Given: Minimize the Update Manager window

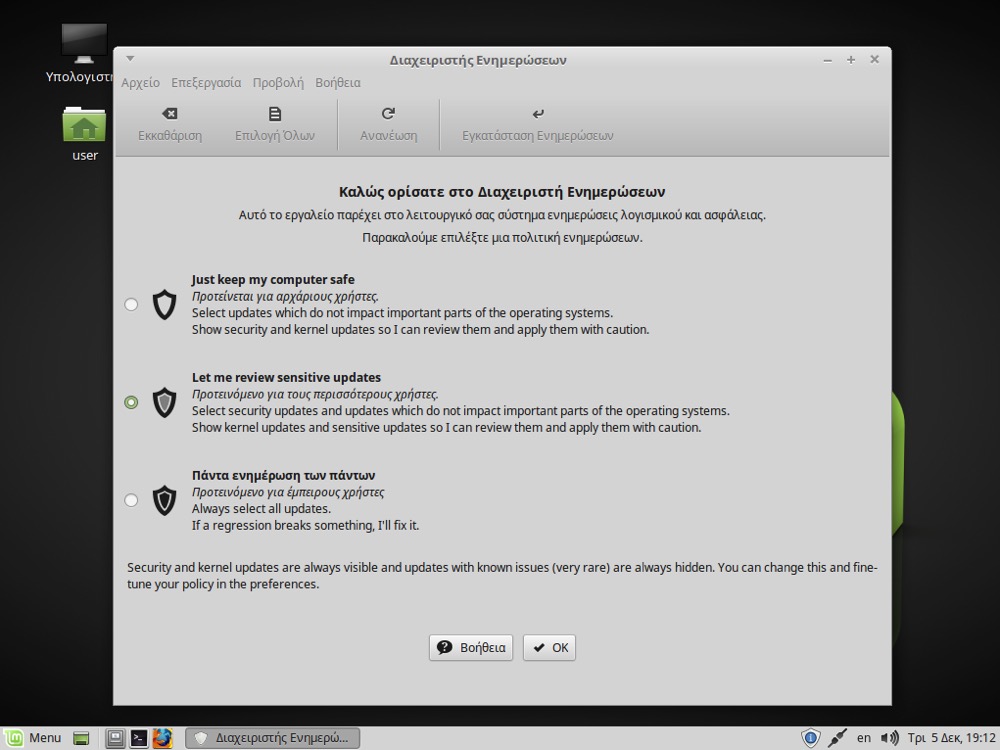Looking at the screenshot, I should click(x=828, y=60).
